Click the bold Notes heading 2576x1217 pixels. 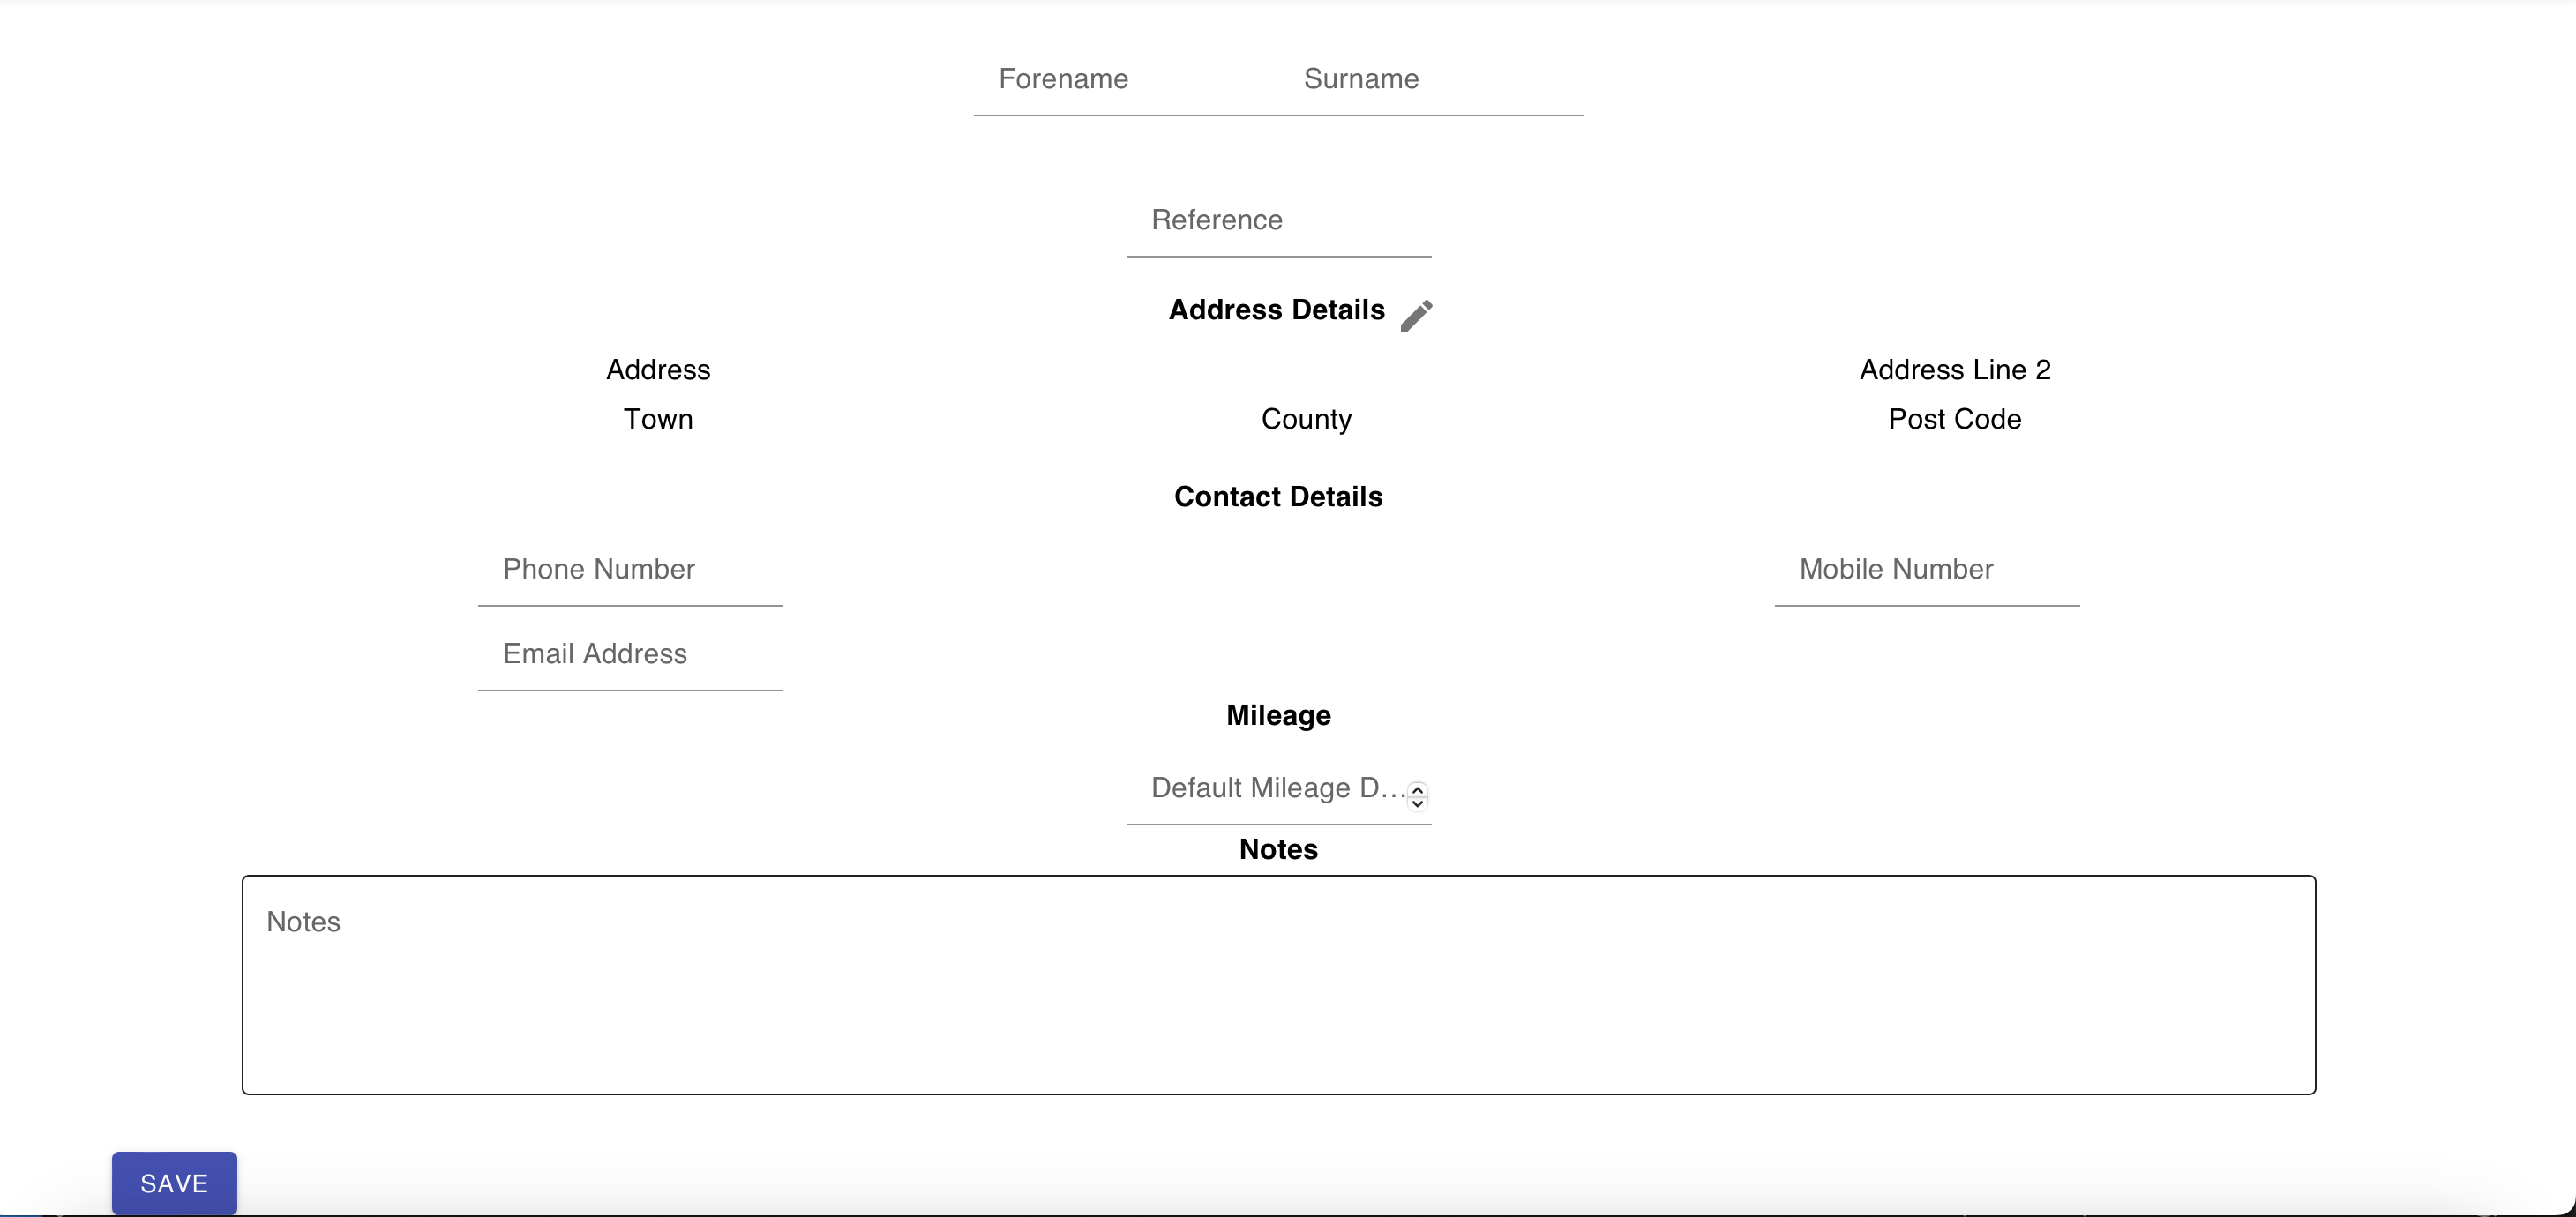point(1278,850)
